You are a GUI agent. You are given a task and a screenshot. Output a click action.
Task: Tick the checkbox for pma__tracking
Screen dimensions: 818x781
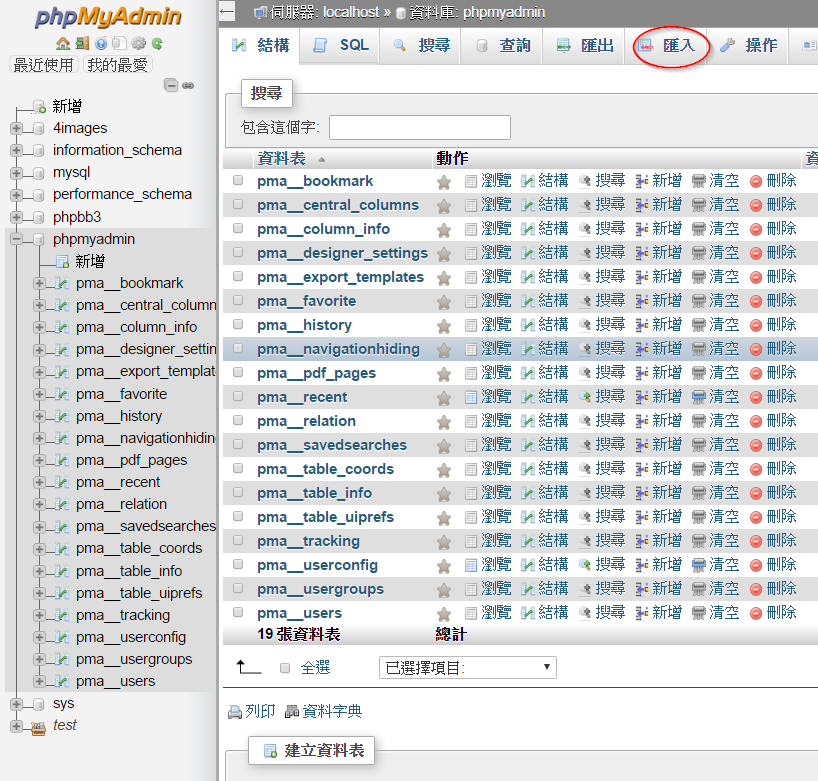(238, 541)
